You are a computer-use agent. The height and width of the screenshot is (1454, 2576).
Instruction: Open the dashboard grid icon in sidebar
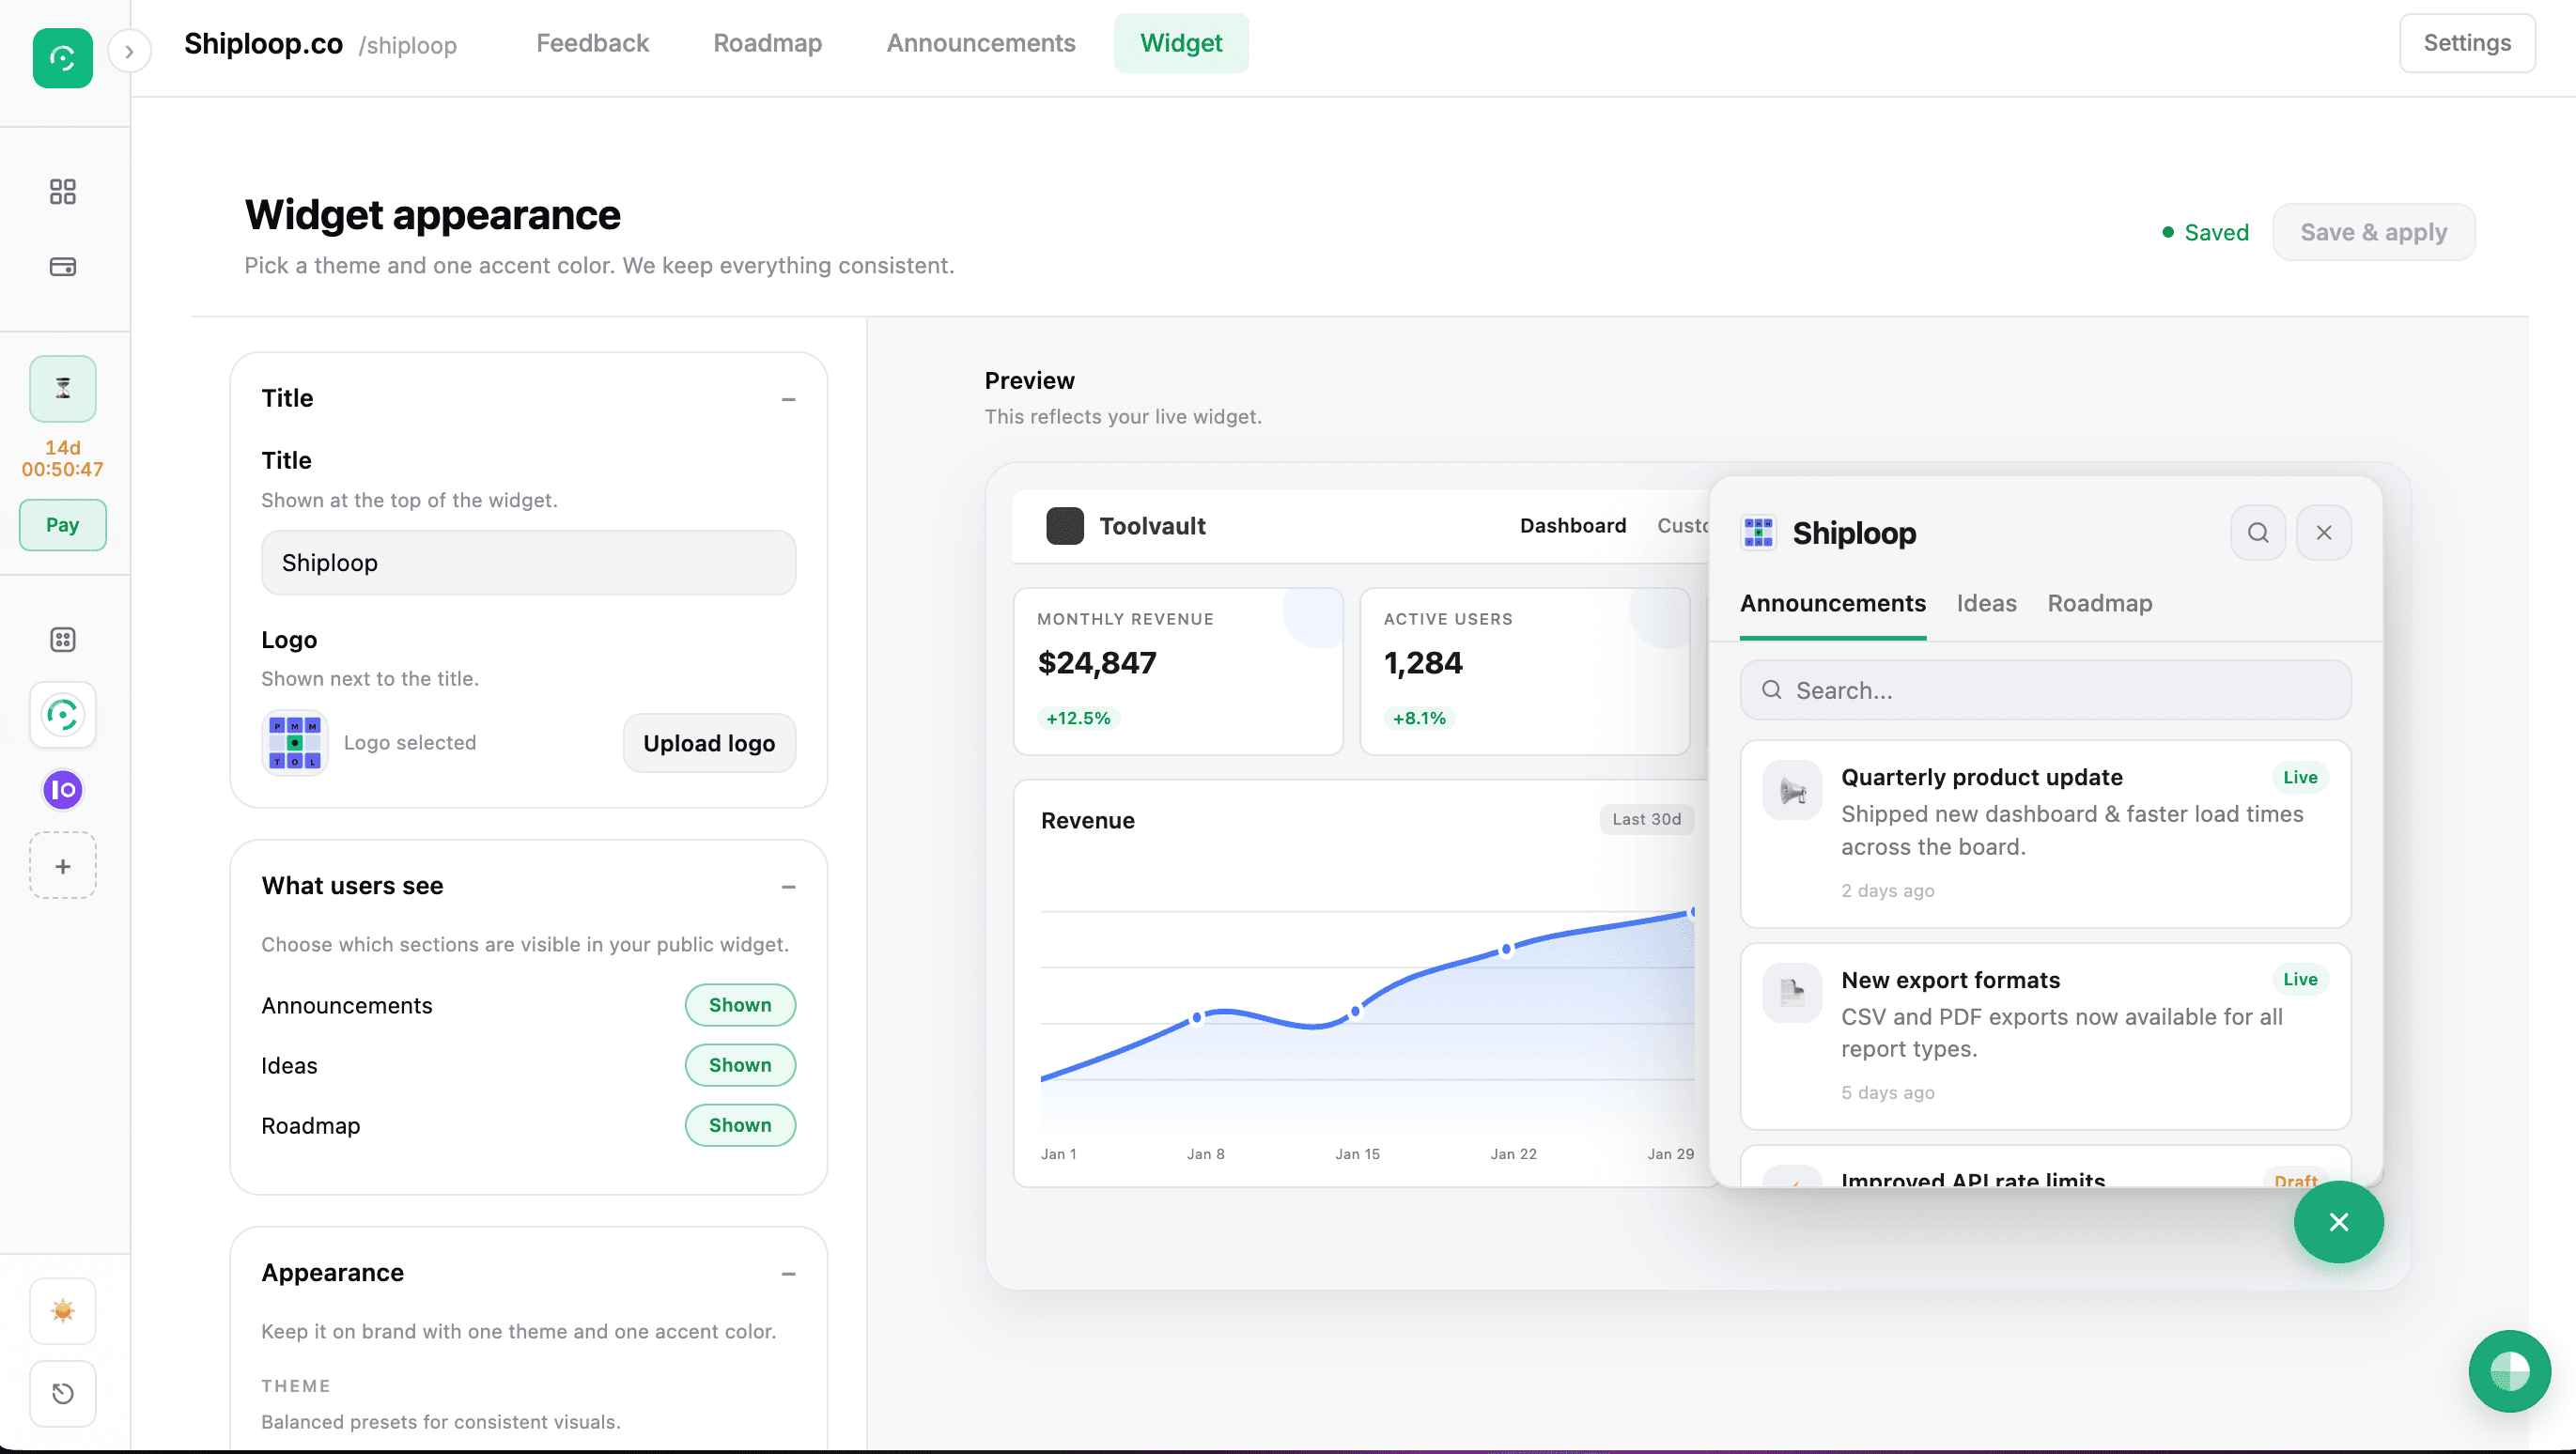tap(62, 191)
